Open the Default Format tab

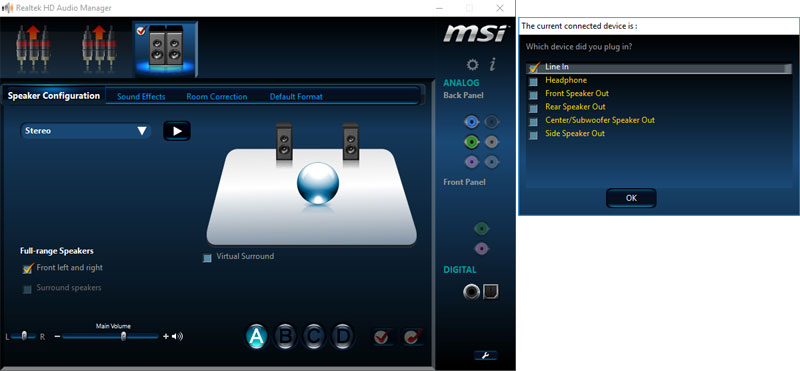pos(296,96)
